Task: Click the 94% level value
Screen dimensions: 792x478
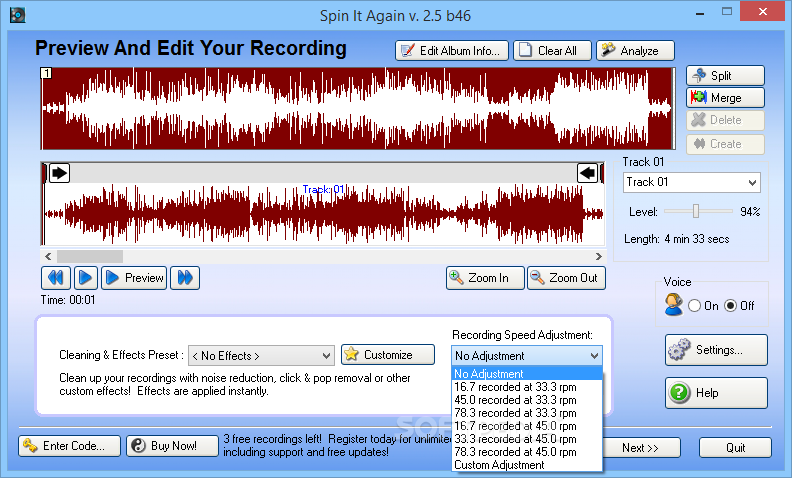Action: point(750,212)
